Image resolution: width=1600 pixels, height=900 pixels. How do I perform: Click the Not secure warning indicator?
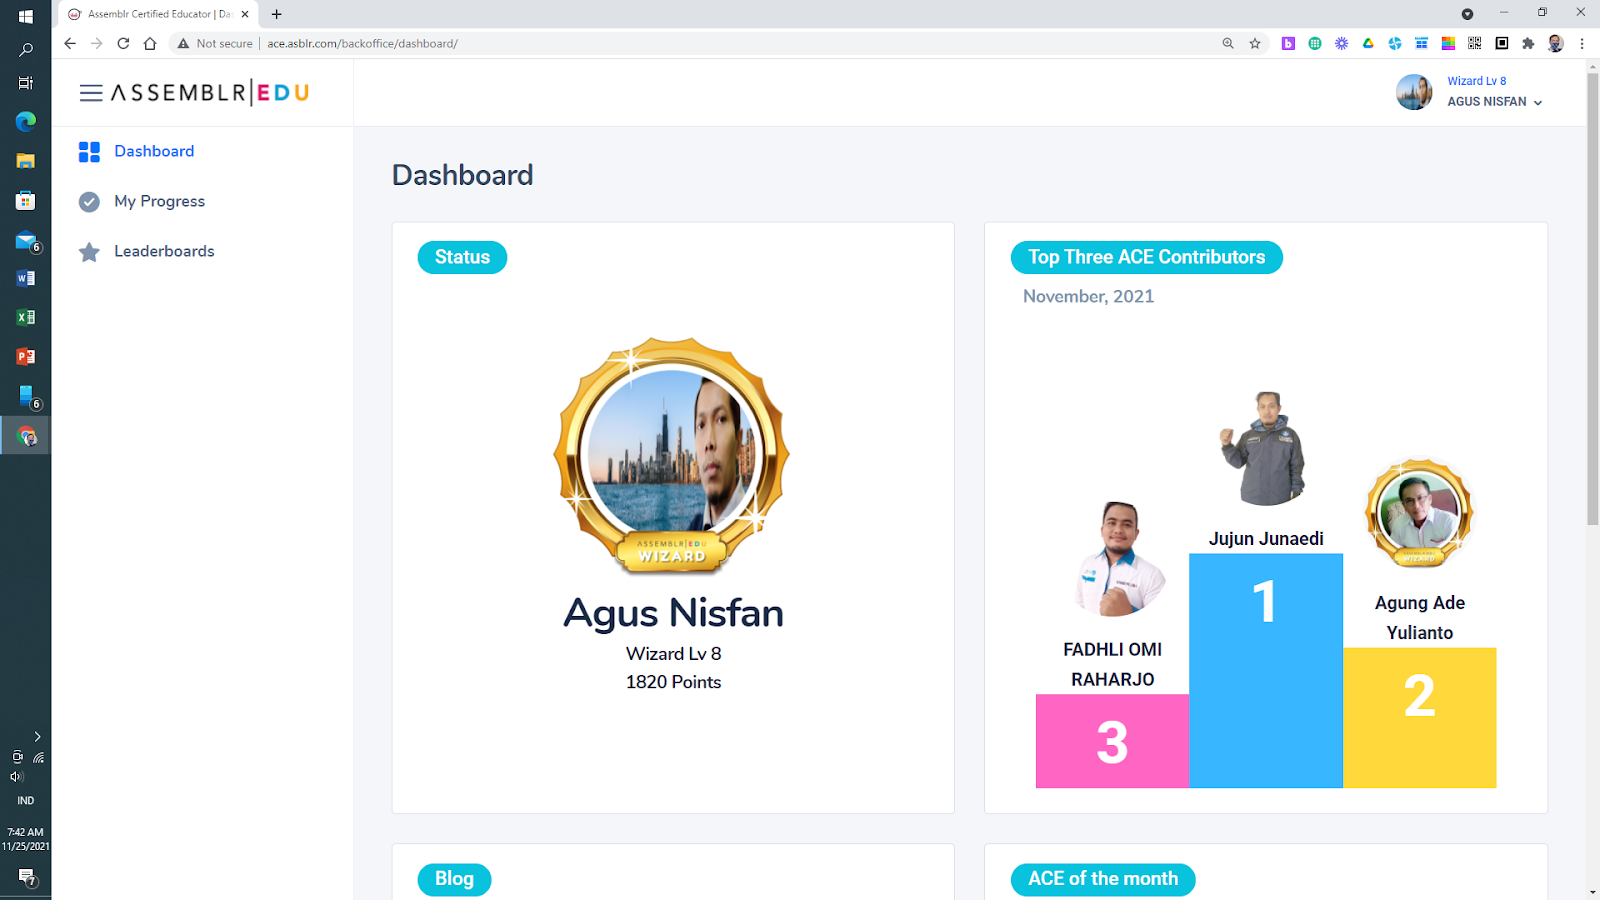pos(215,43)
